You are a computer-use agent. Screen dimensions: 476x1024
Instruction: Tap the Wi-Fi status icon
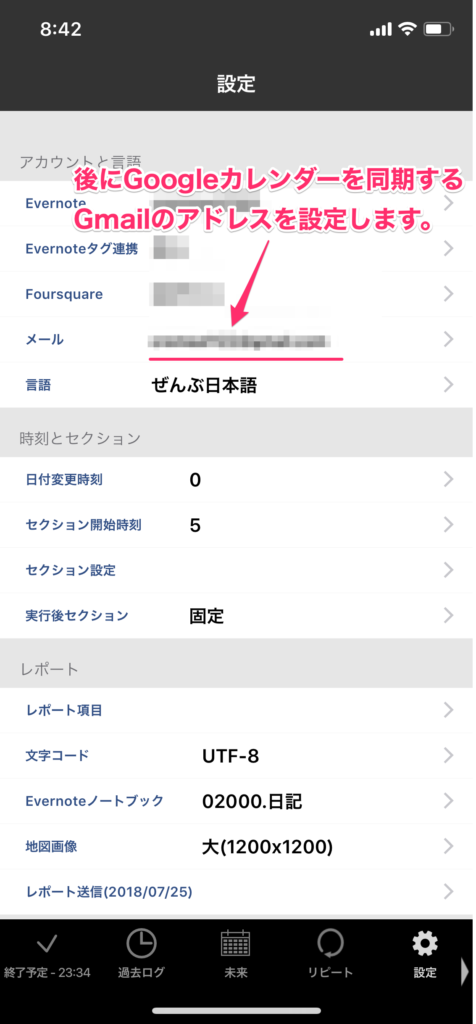click(x=408, y=29)
